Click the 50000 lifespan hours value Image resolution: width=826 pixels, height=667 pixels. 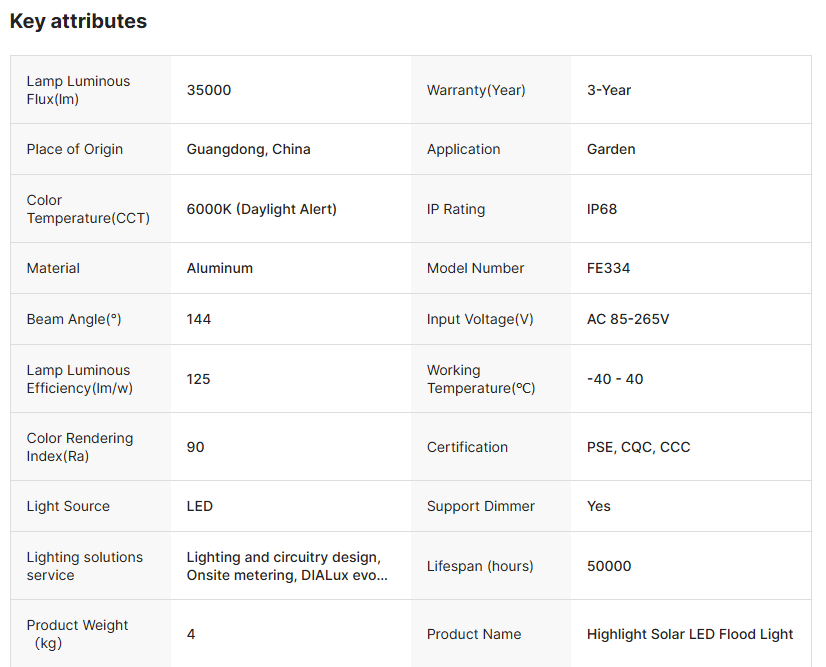click(x=608, y=566)
